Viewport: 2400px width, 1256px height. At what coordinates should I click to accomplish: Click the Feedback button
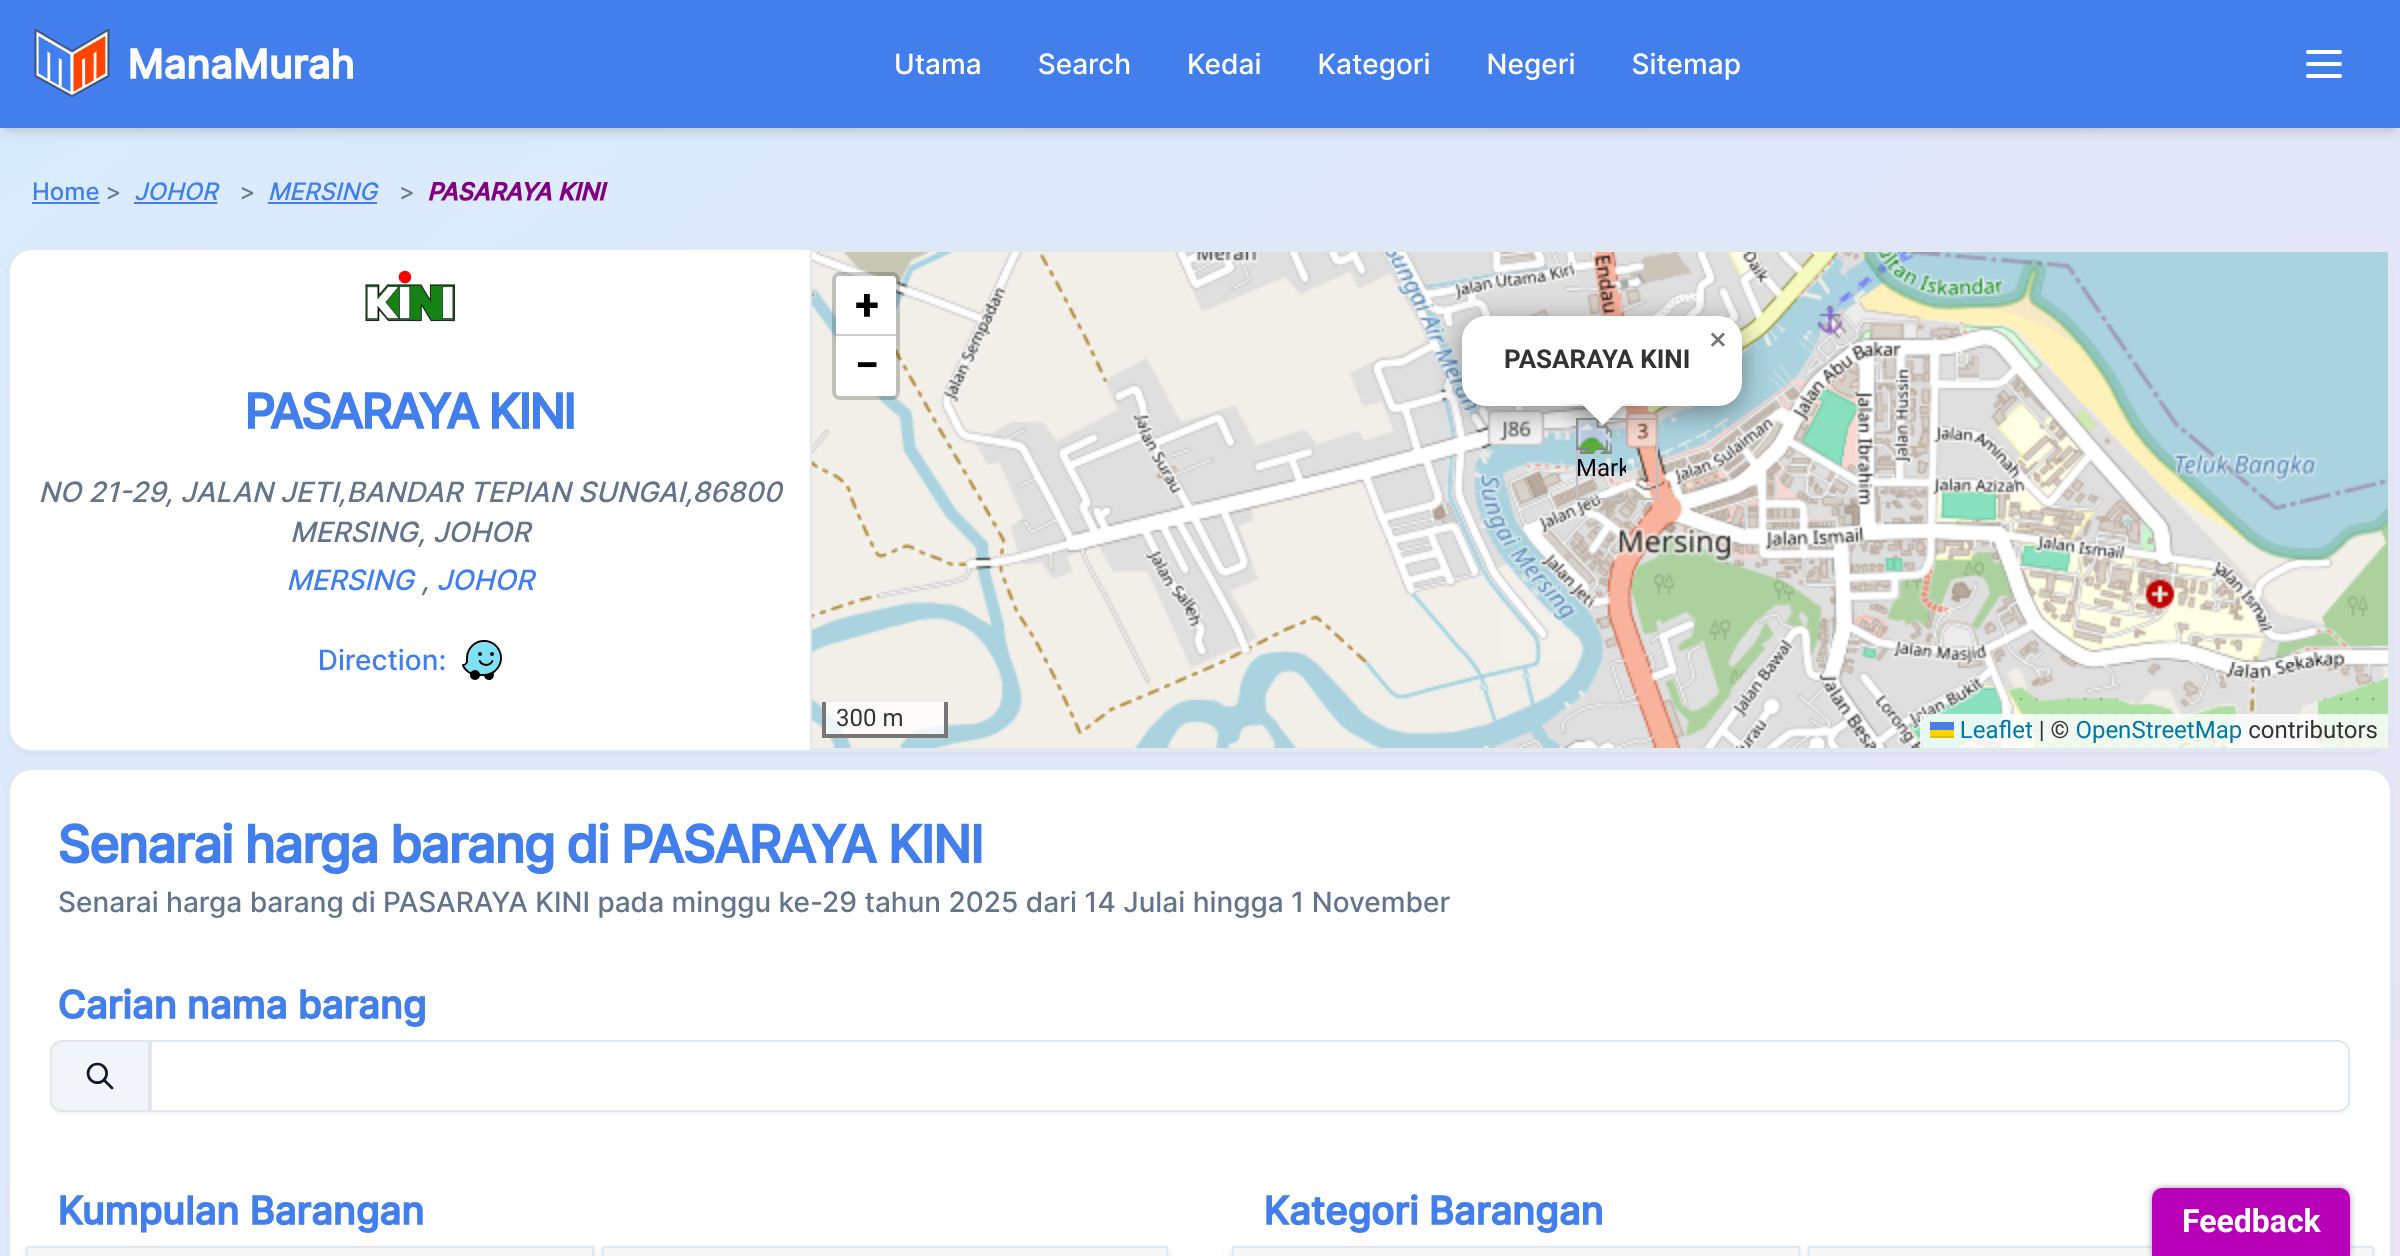pyautogui.click(x=2249, y=1220)
